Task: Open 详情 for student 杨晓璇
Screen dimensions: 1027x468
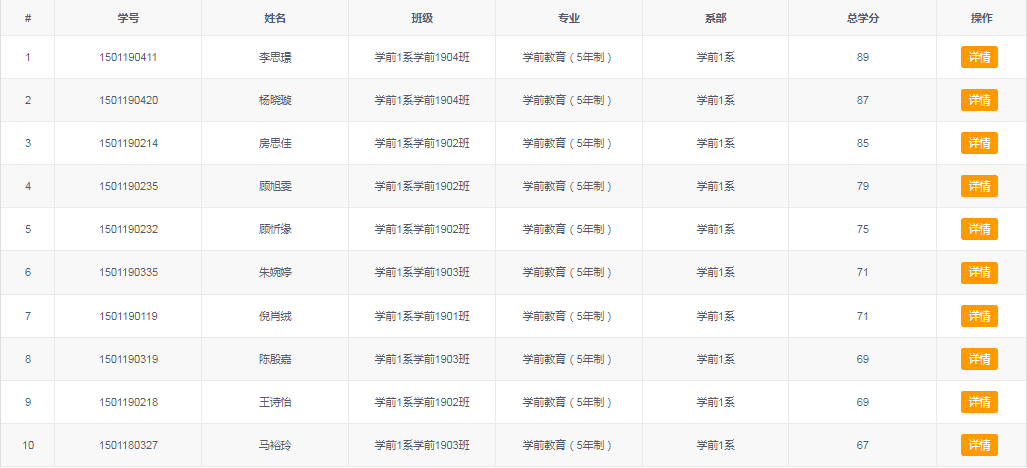Action: [x=979, y=100]
